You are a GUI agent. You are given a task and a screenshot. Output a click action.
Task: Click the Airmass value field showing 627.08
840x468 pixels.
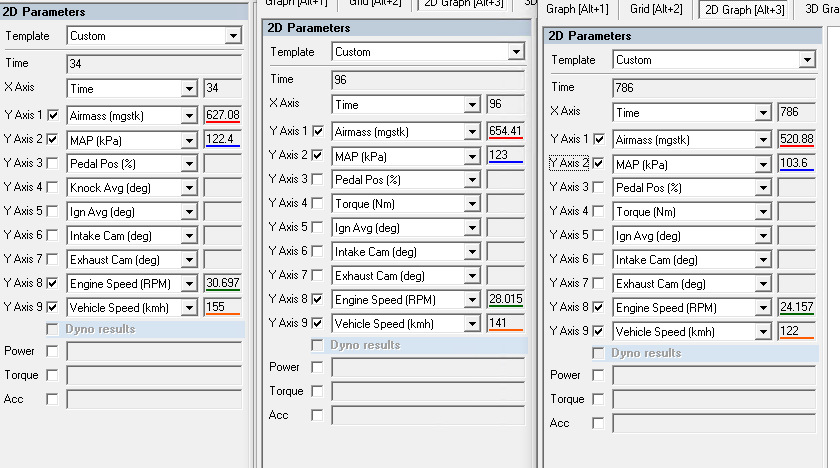(x=222, y=115)
